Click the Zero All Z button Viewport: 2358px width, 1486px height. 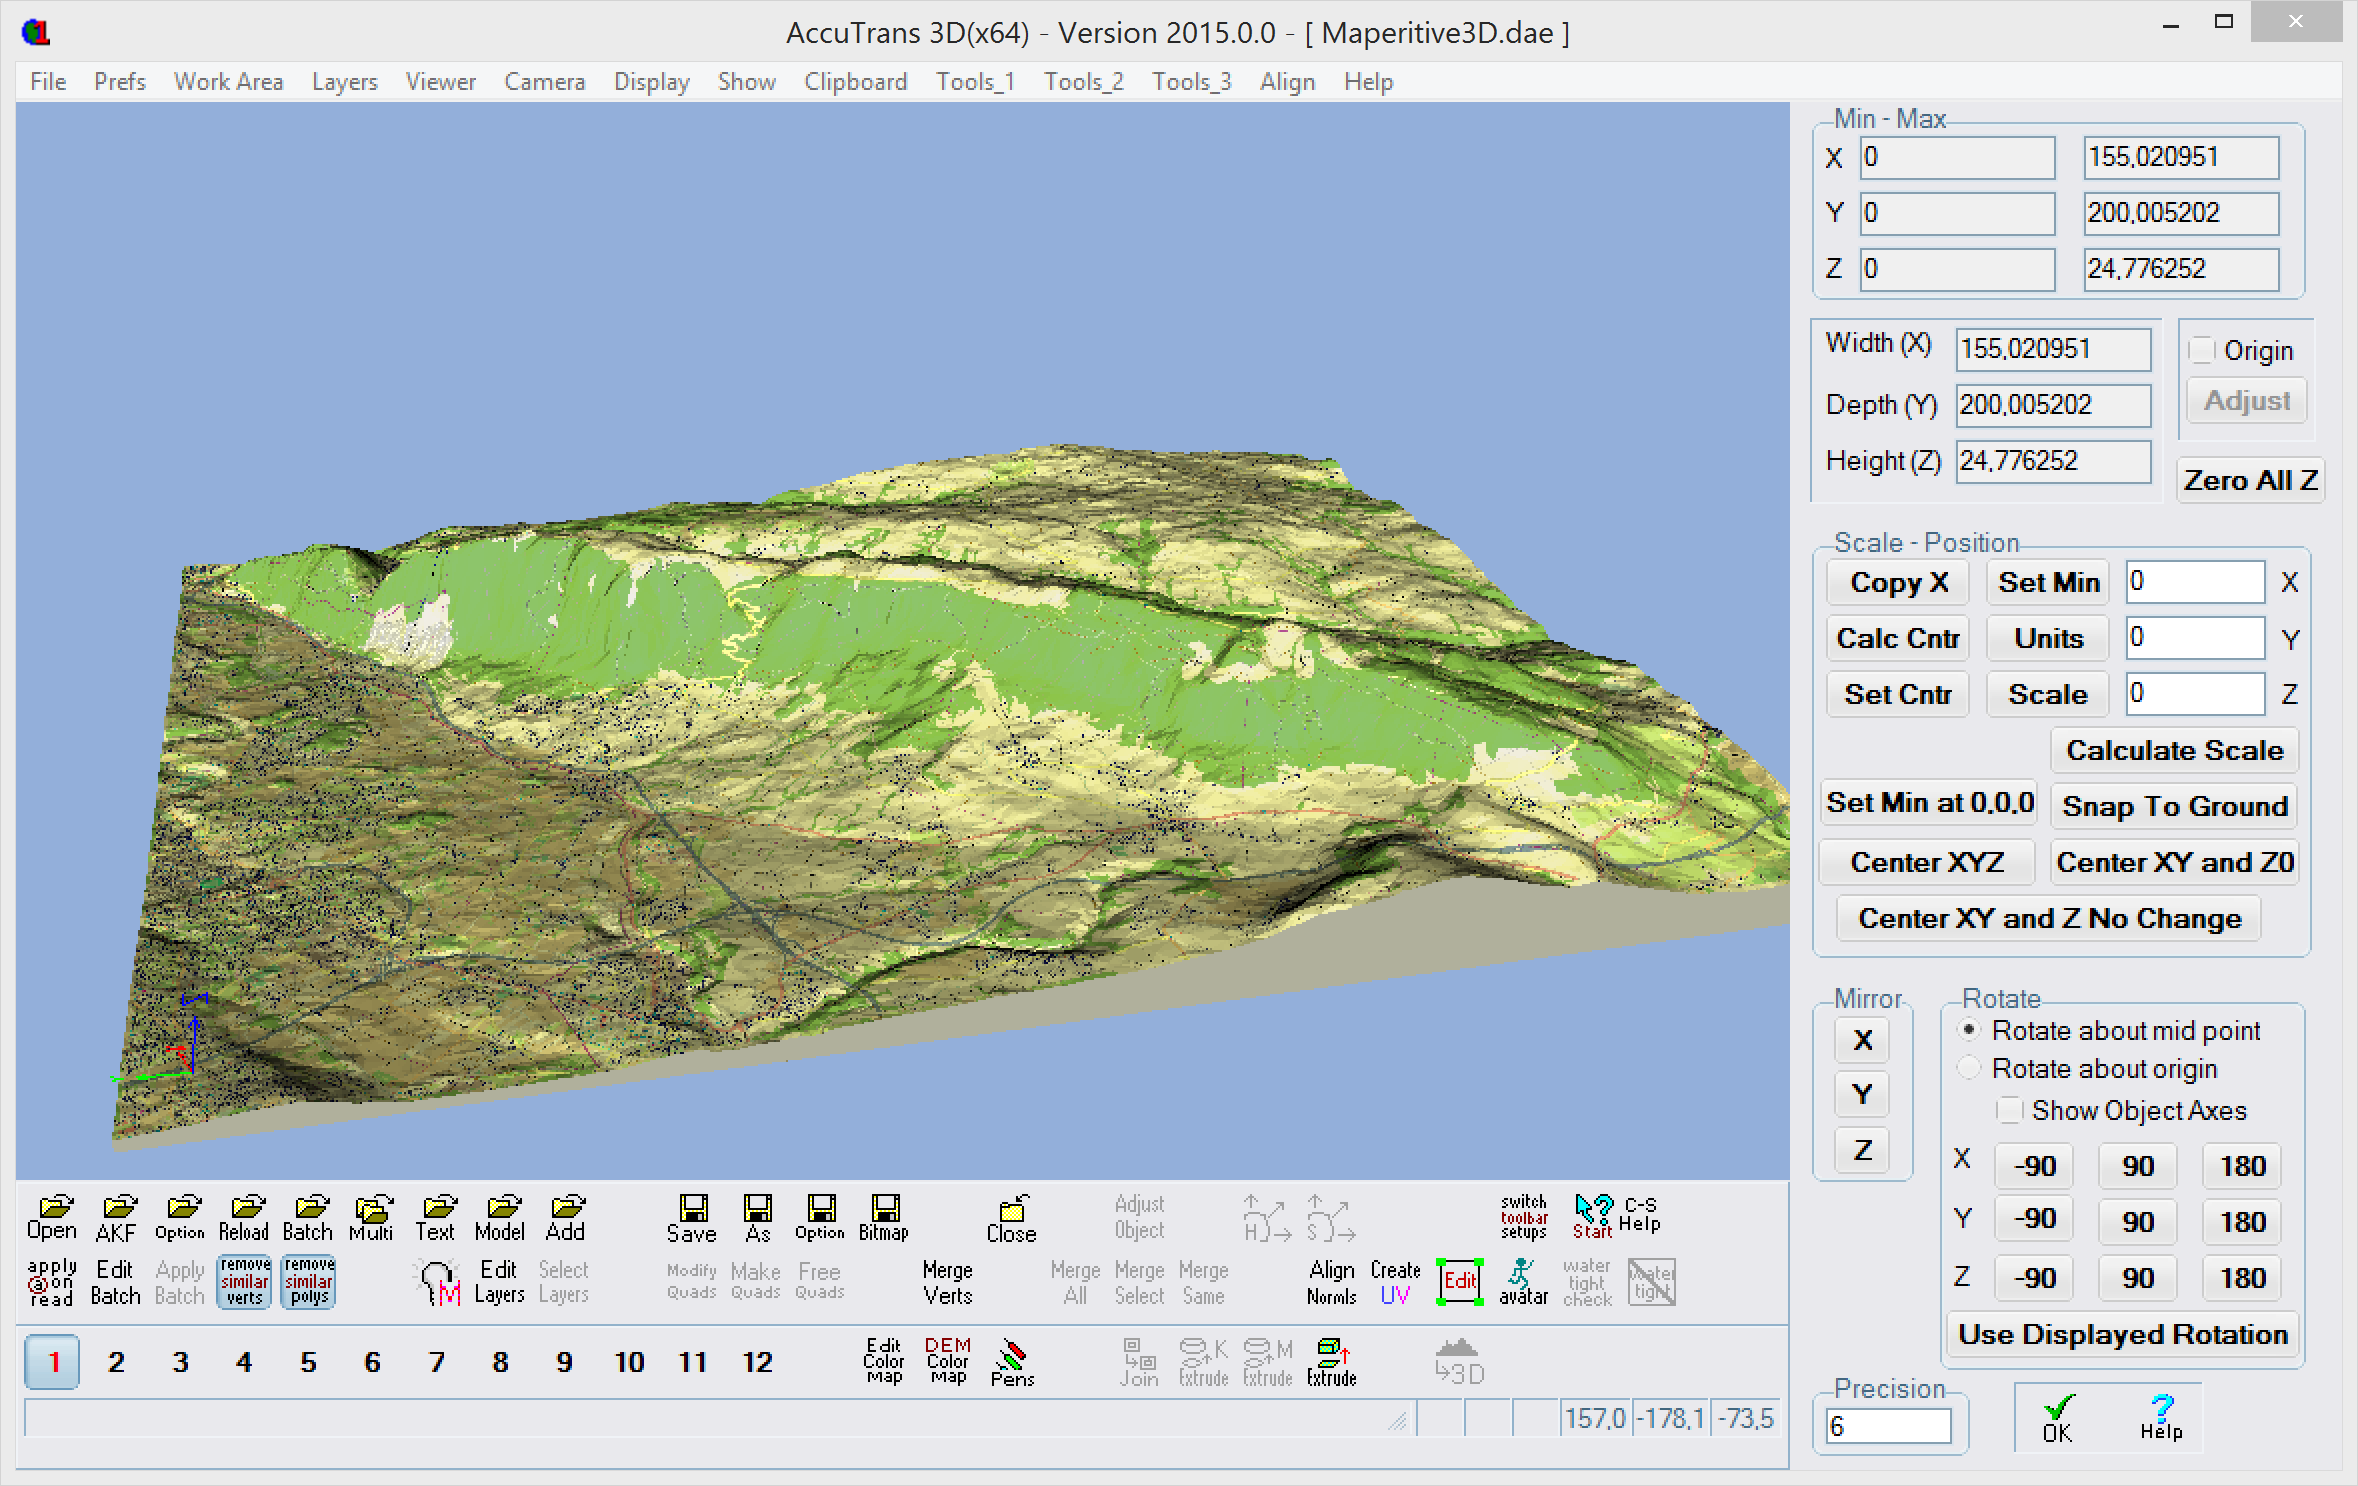pyautogui.click(x=2249, y=480)
